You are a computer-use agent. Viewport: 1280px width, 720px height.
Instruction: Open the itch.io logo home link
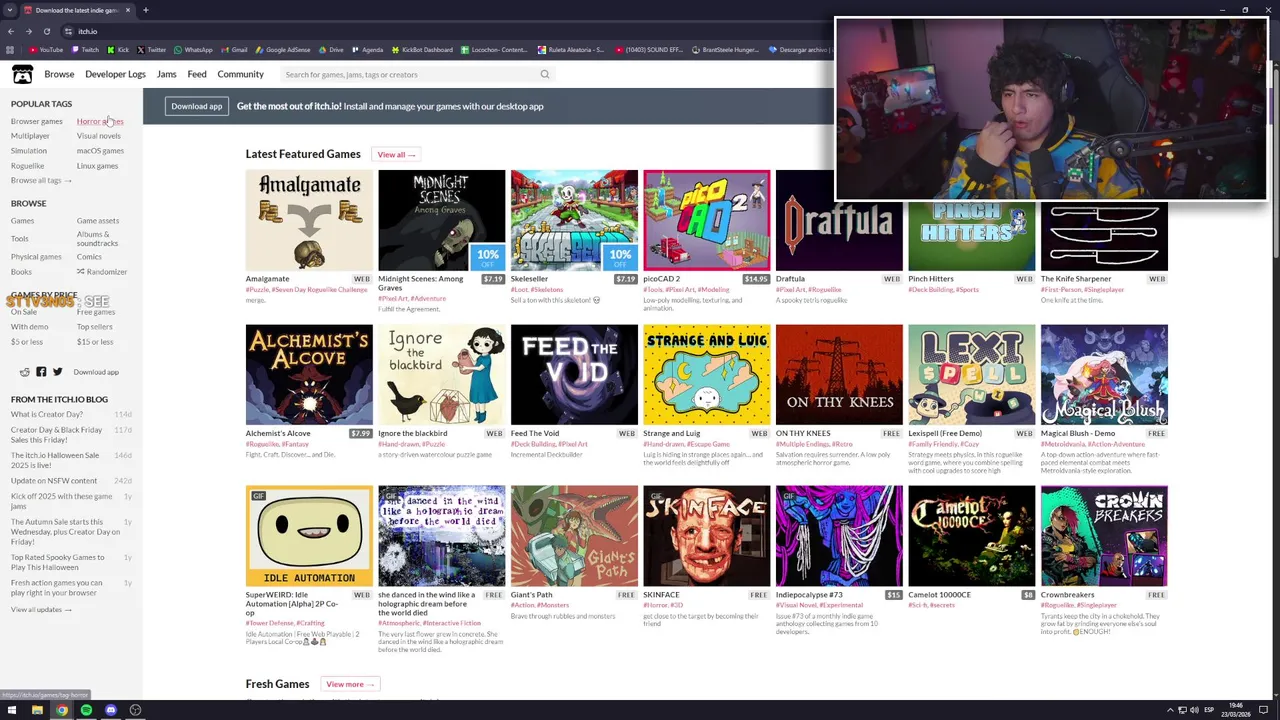22,74
